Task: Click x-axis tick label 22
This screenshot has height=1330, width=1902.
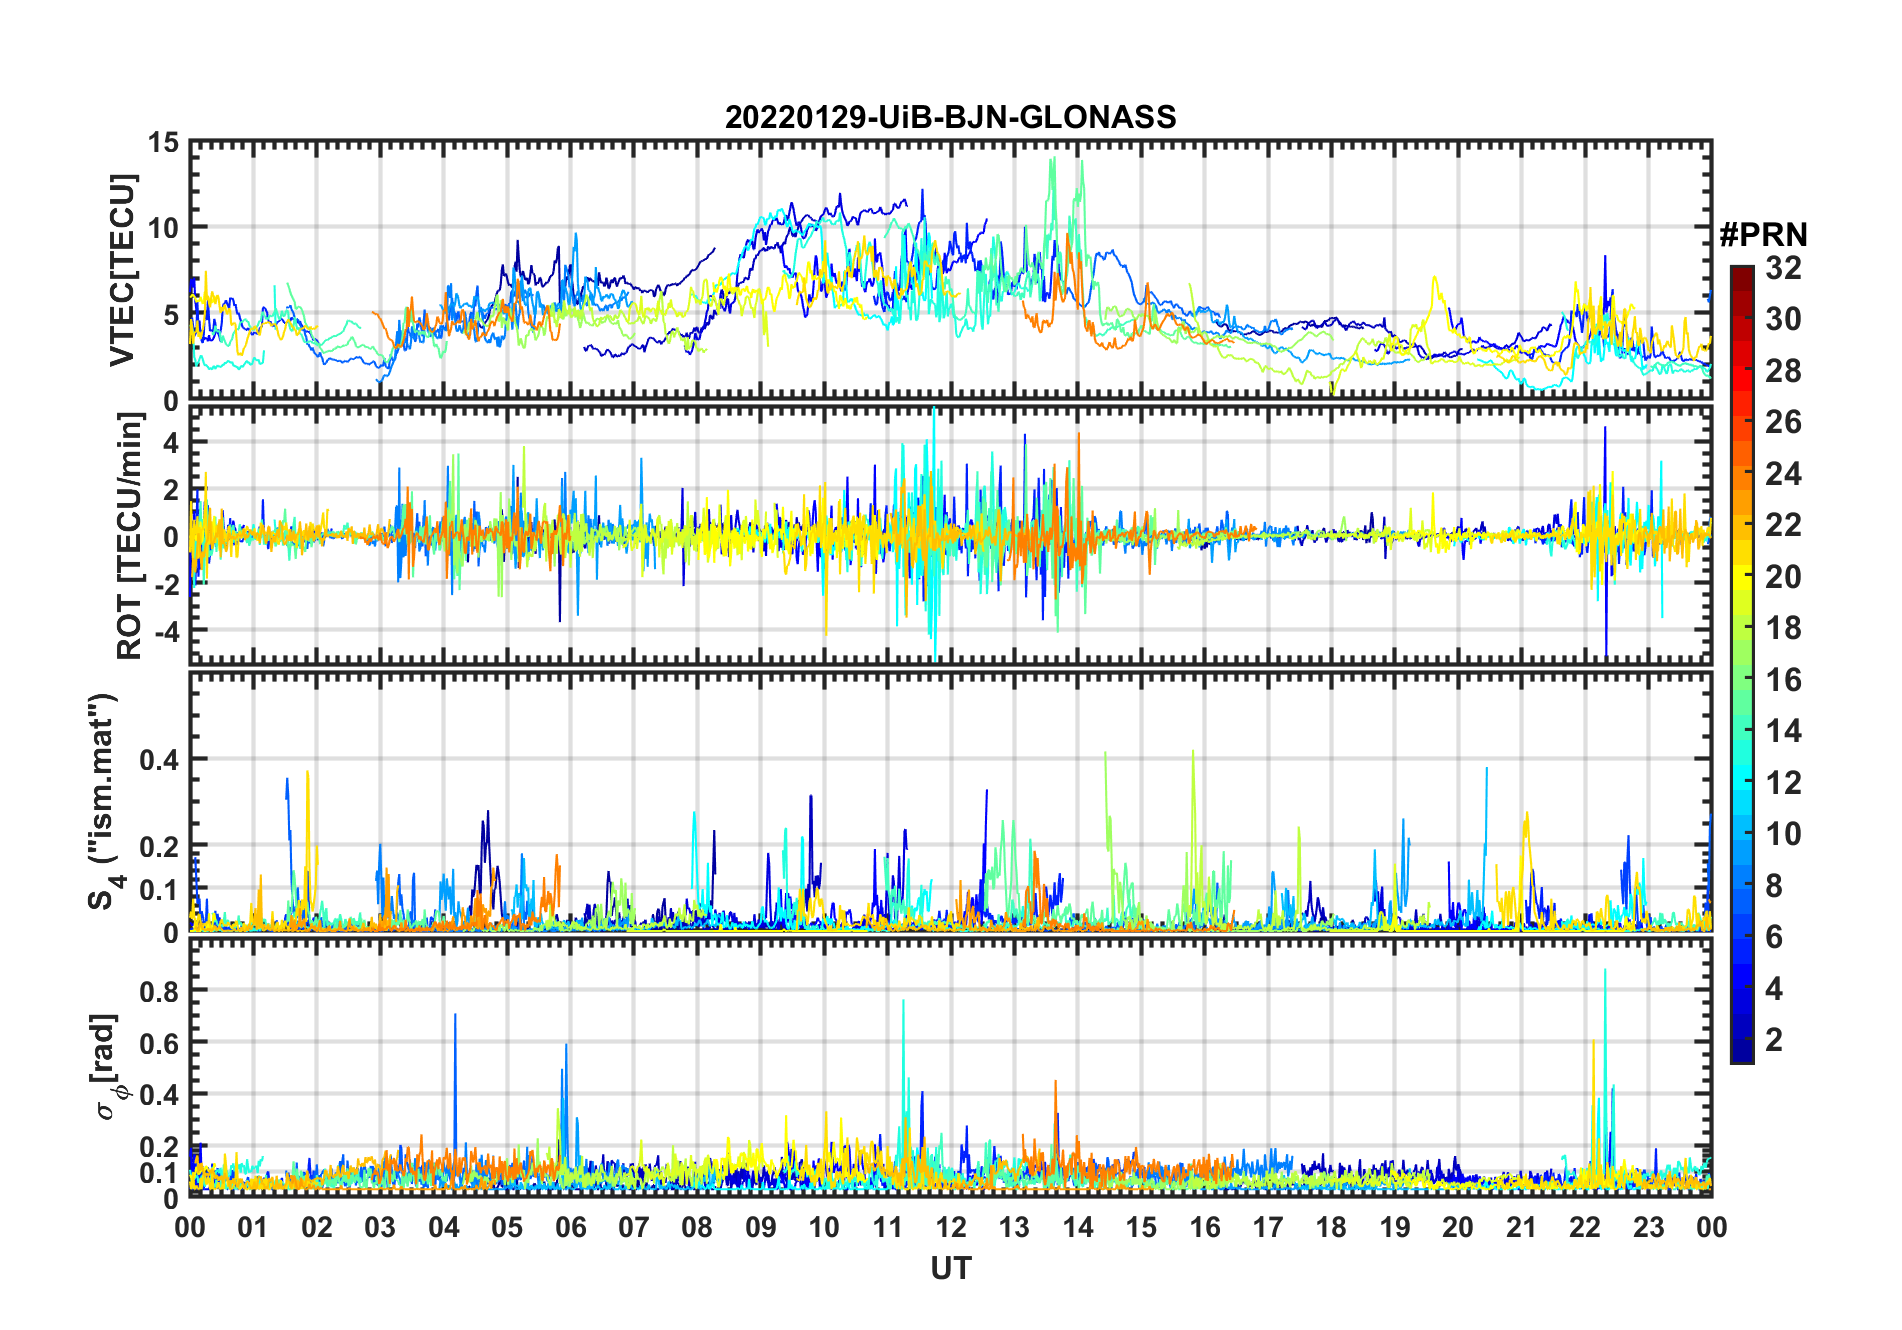Action: click(1585, 1227)
